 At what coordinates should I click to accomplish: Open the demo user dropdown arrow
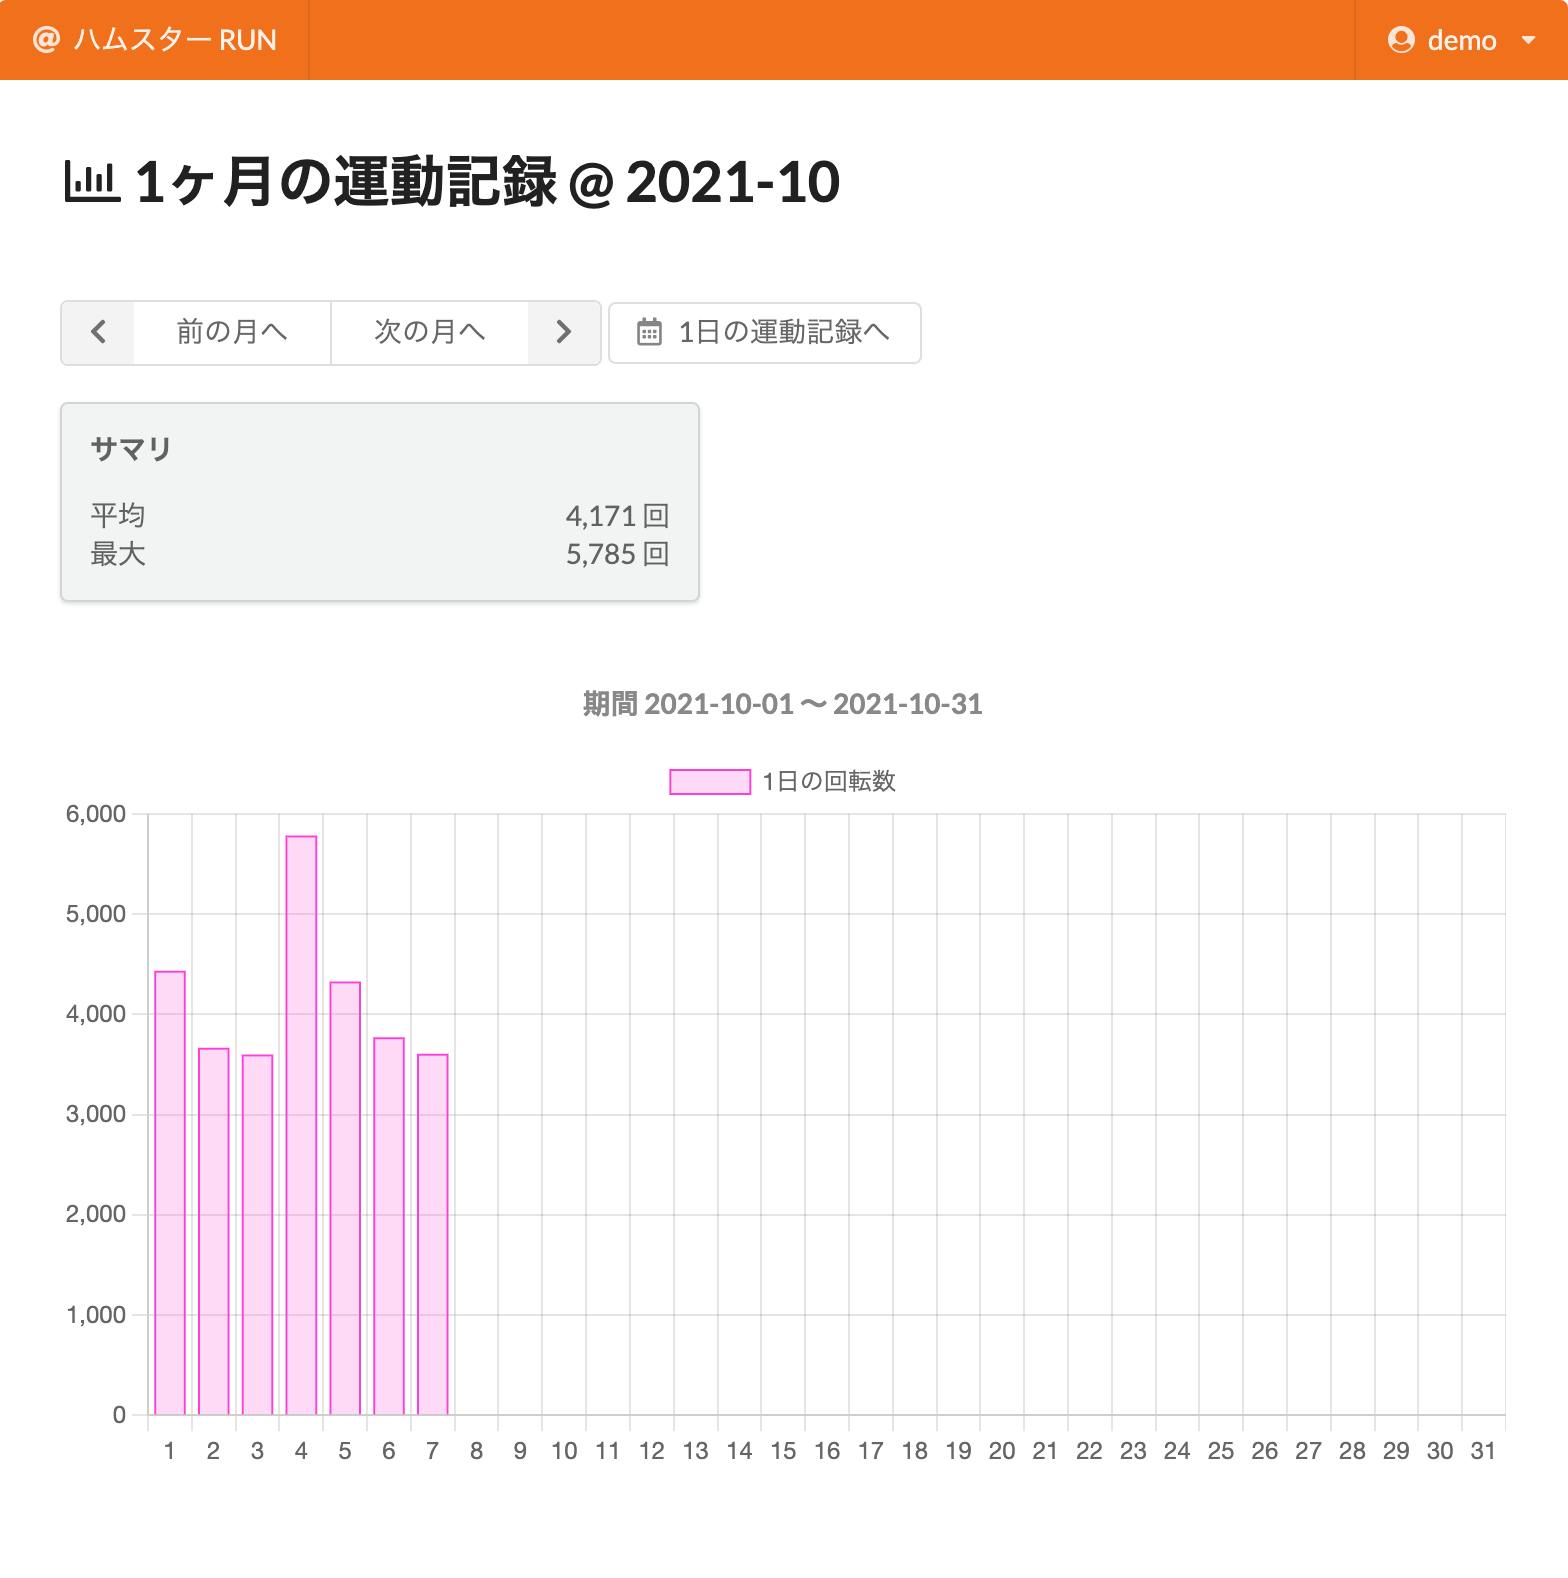click(x=1527, y=40)
